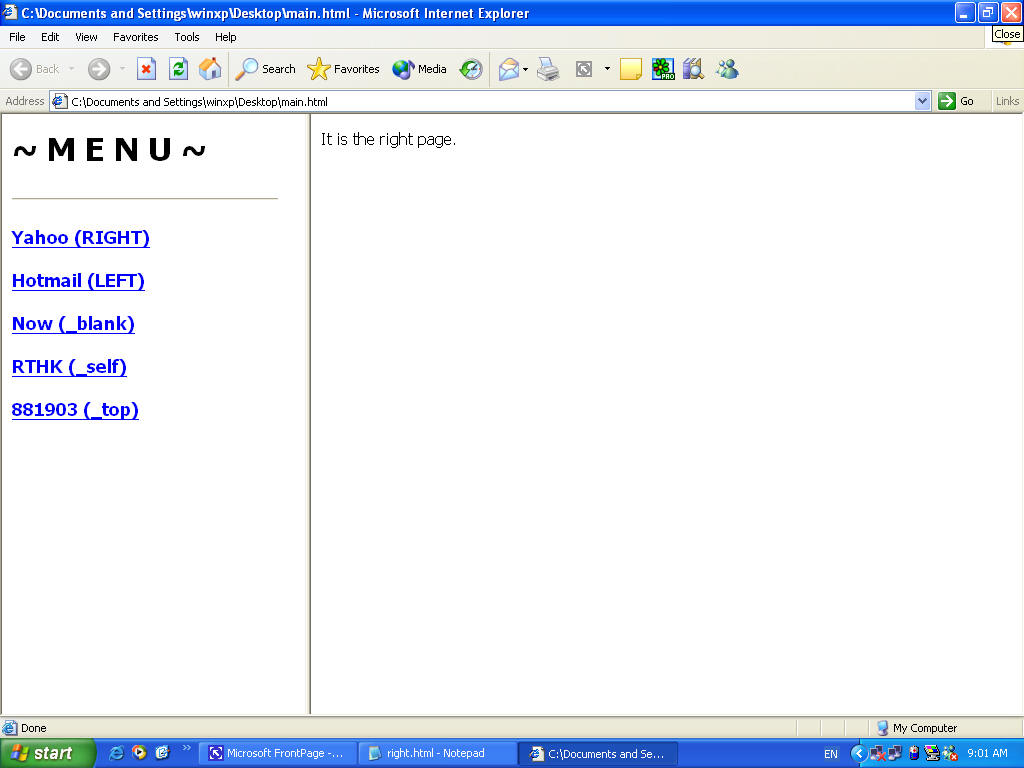The image size is (1024, 768).
Task: Expand the Back button history dropdown
Action: click(71, 69)
